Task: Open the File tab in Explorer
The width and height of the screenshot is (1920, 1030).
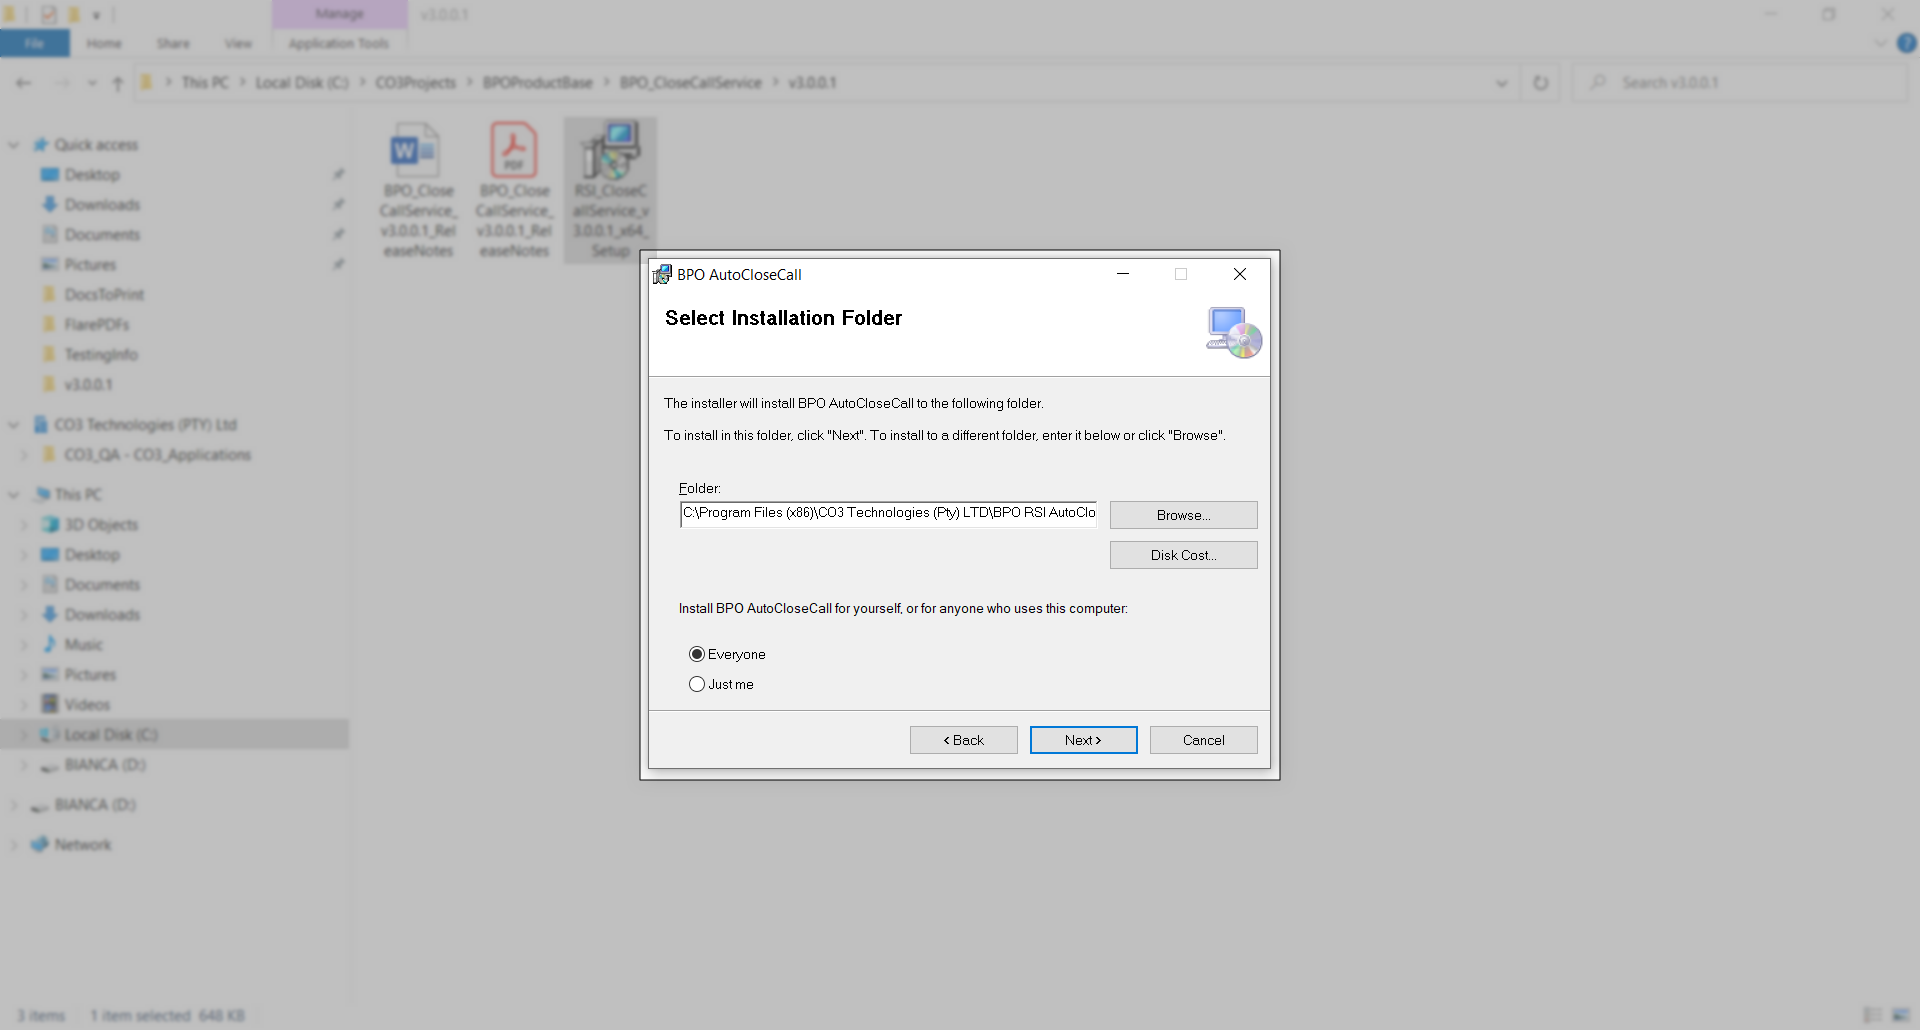Action: click(x=35, y=43)
